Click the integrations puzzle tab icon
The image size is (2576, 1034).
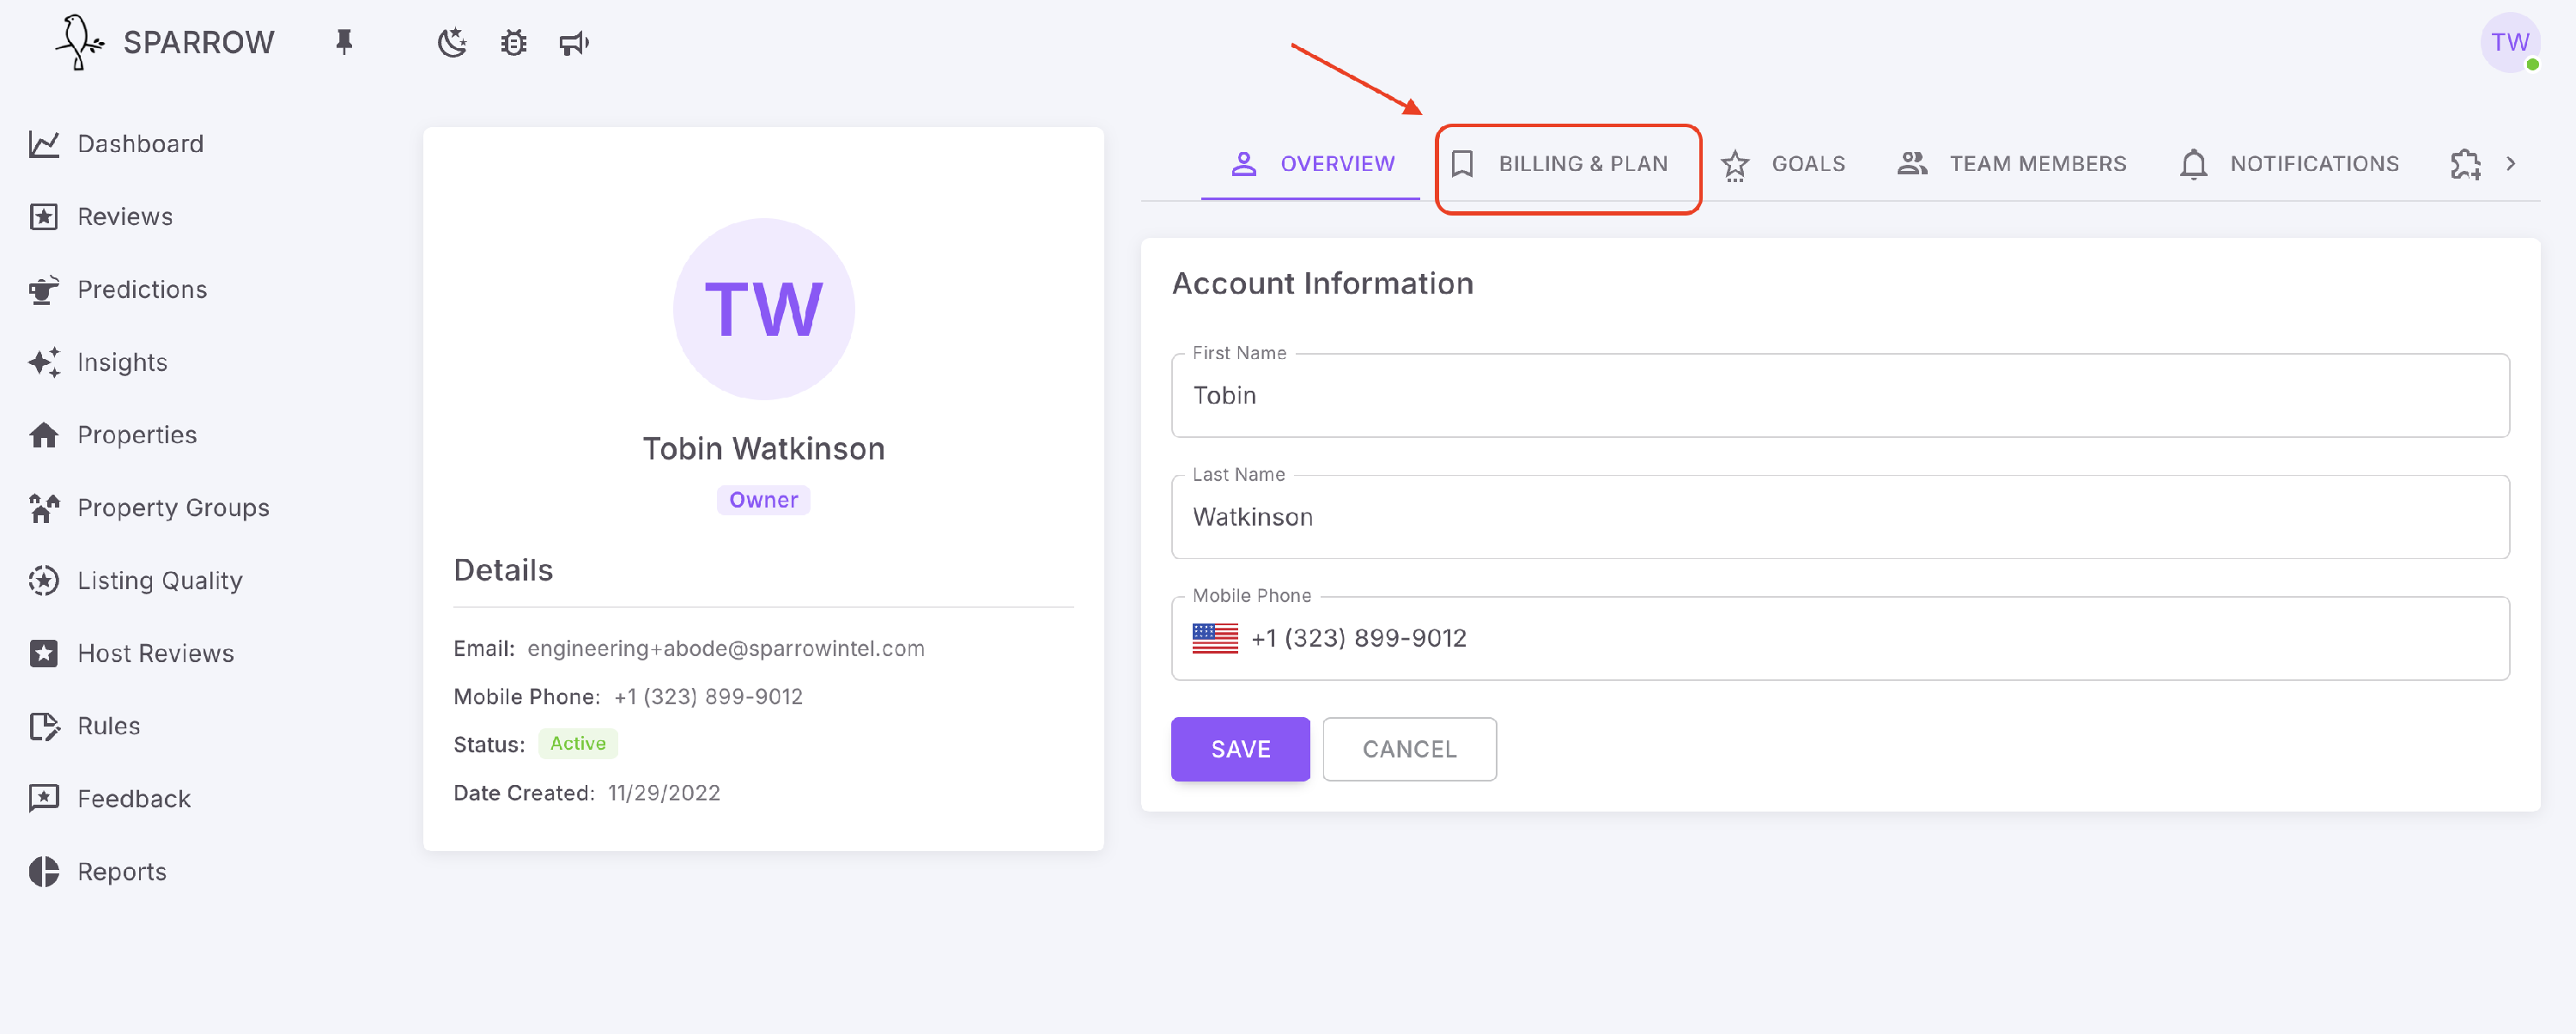[x=2466, y=164]
